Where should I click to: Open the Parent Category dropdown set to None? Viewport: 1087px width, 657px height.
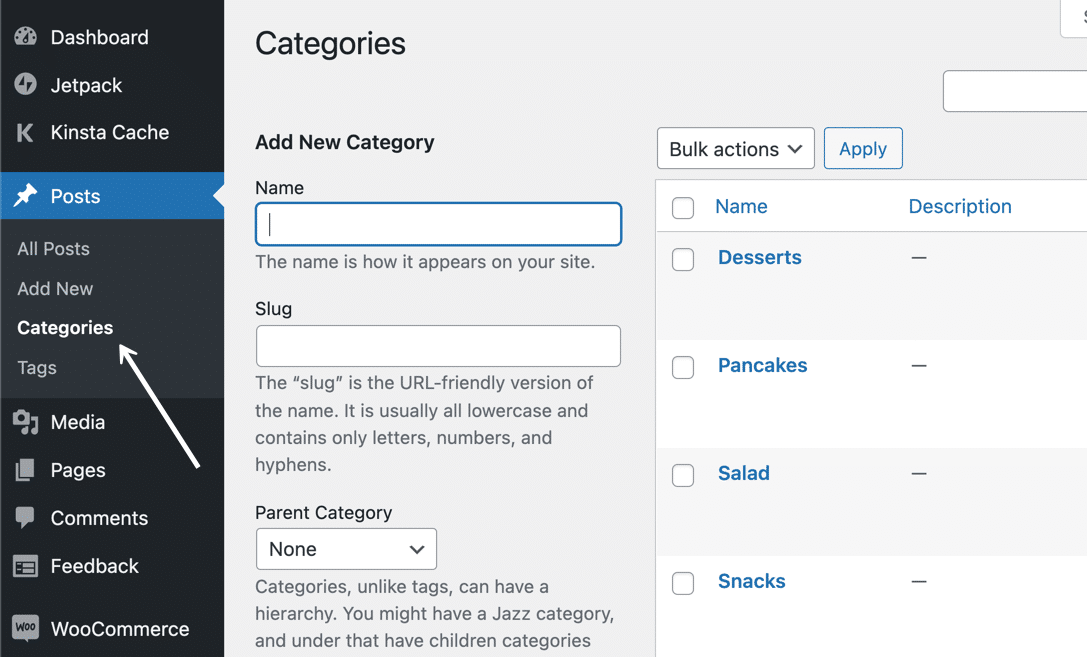coord(346,549)
